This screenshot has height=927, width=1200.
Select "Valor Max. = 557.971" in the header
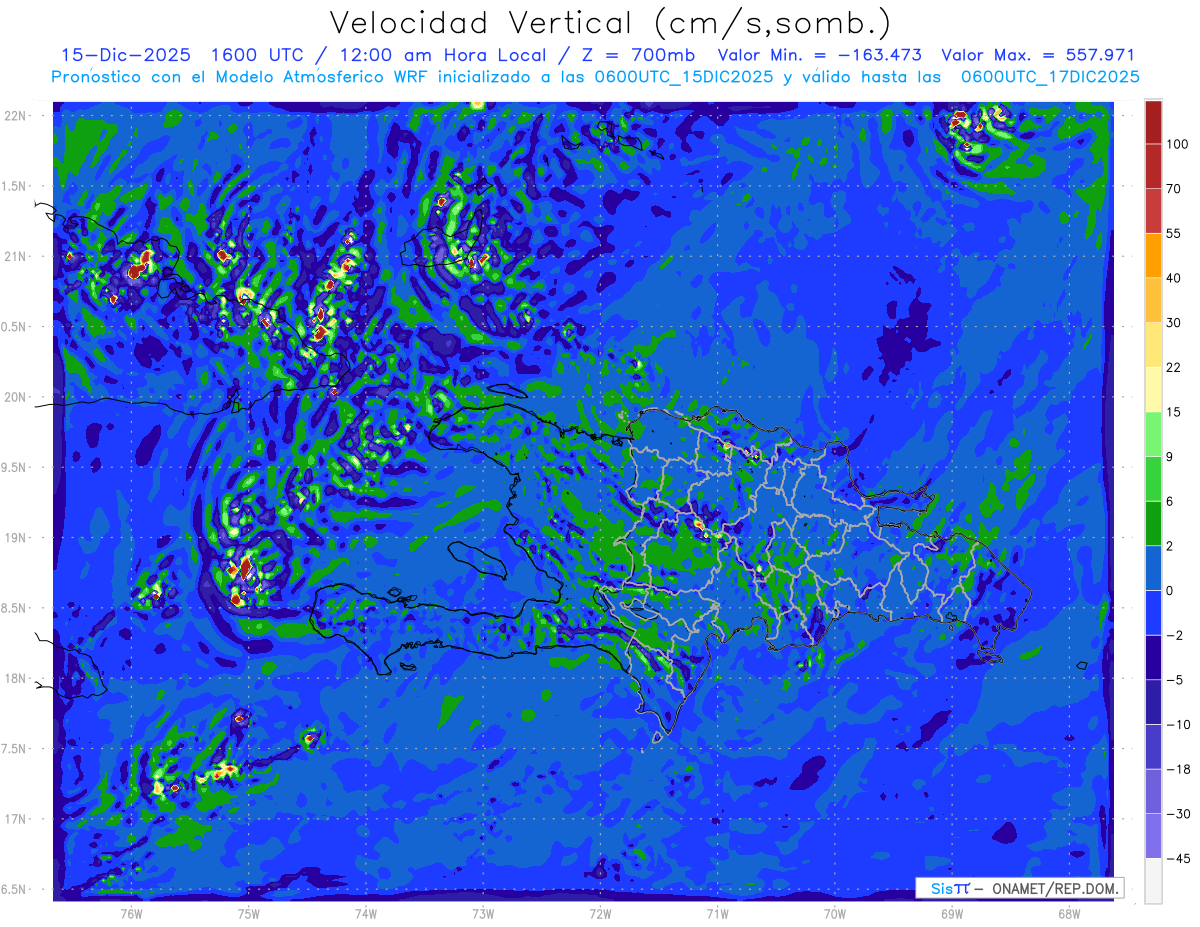click(1038, 55)
